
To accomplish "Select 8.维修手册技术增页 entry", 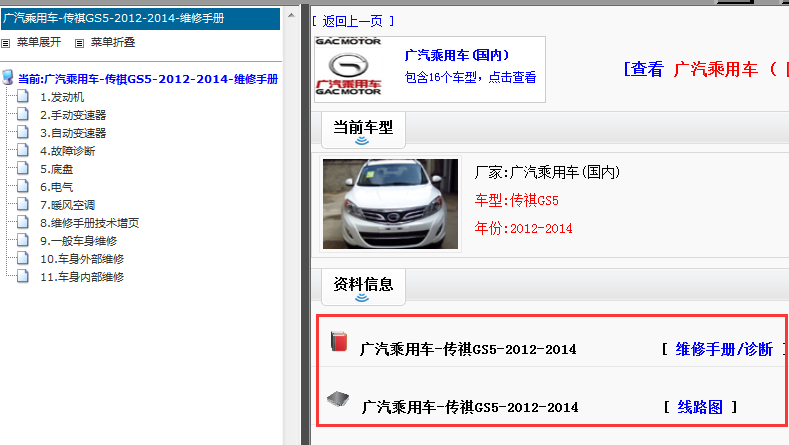I will (90, 223).
